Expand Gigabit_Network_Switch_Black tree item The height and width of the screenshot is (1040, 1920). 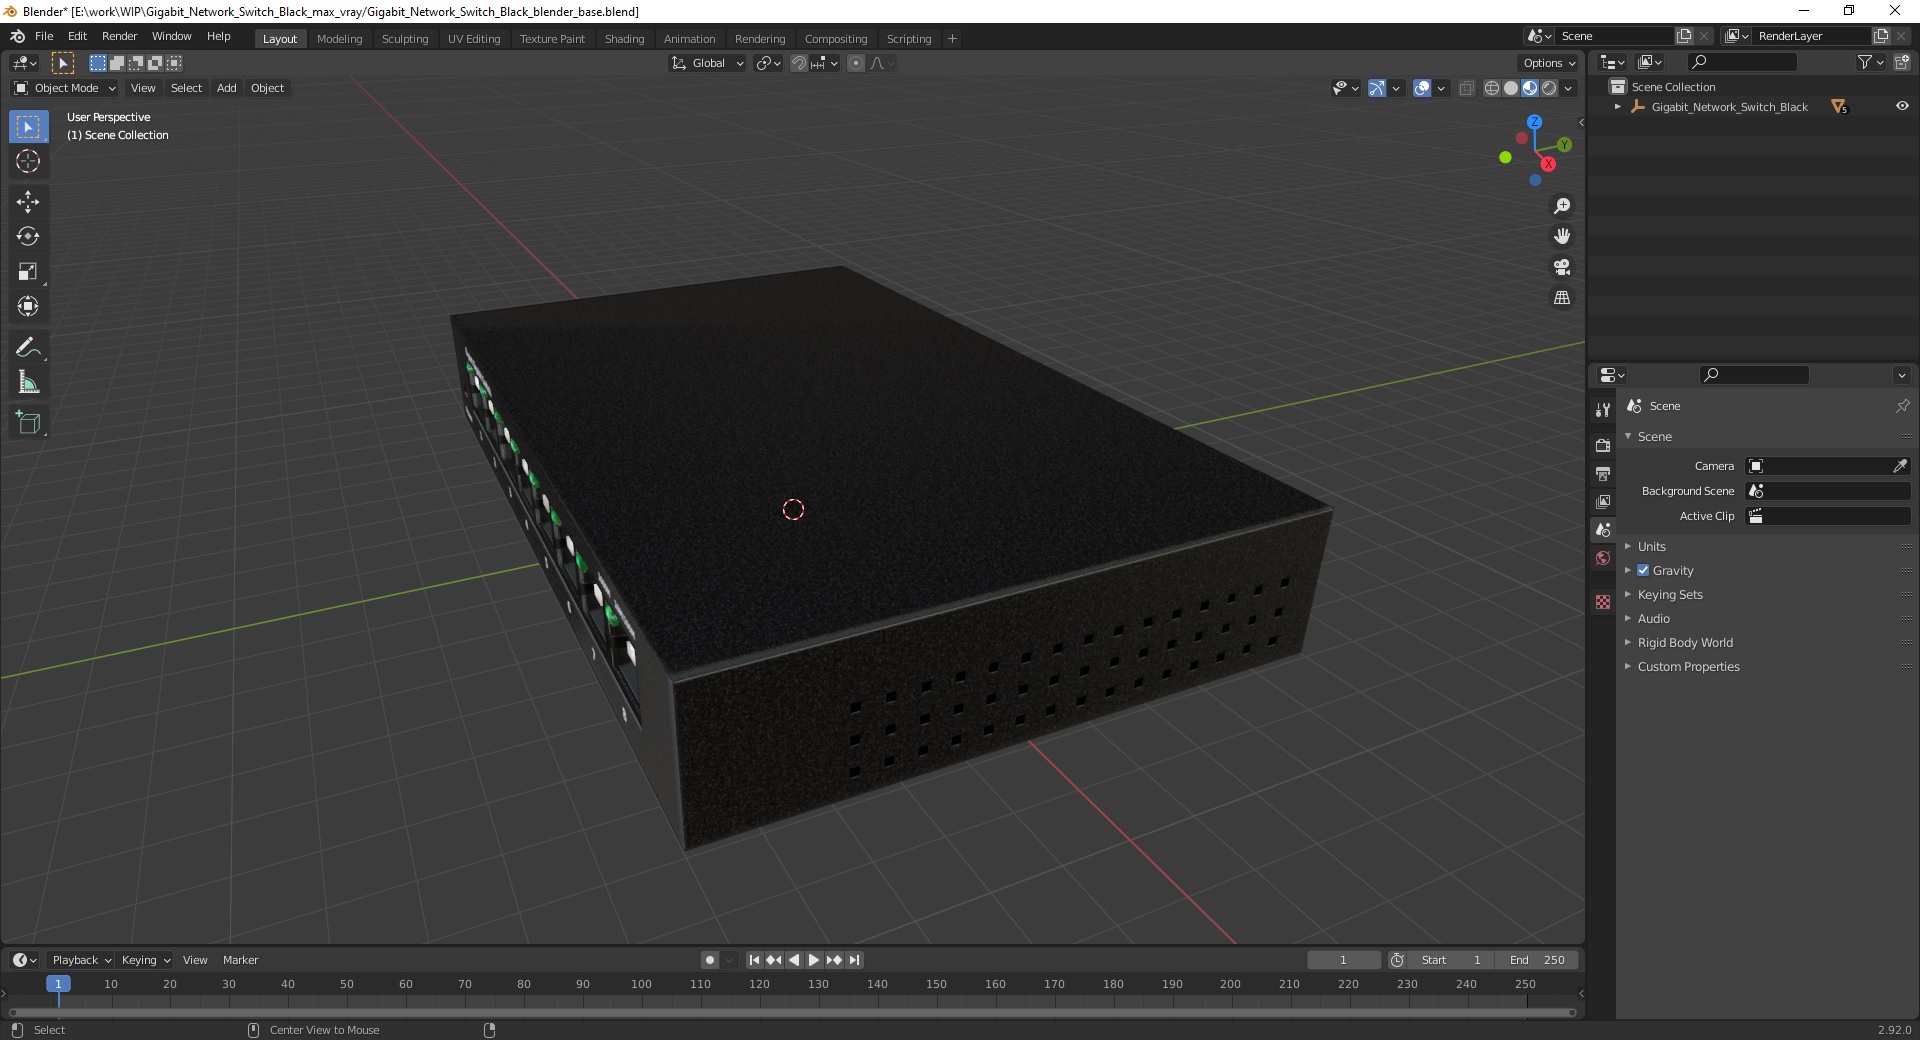click(1618, 106)
